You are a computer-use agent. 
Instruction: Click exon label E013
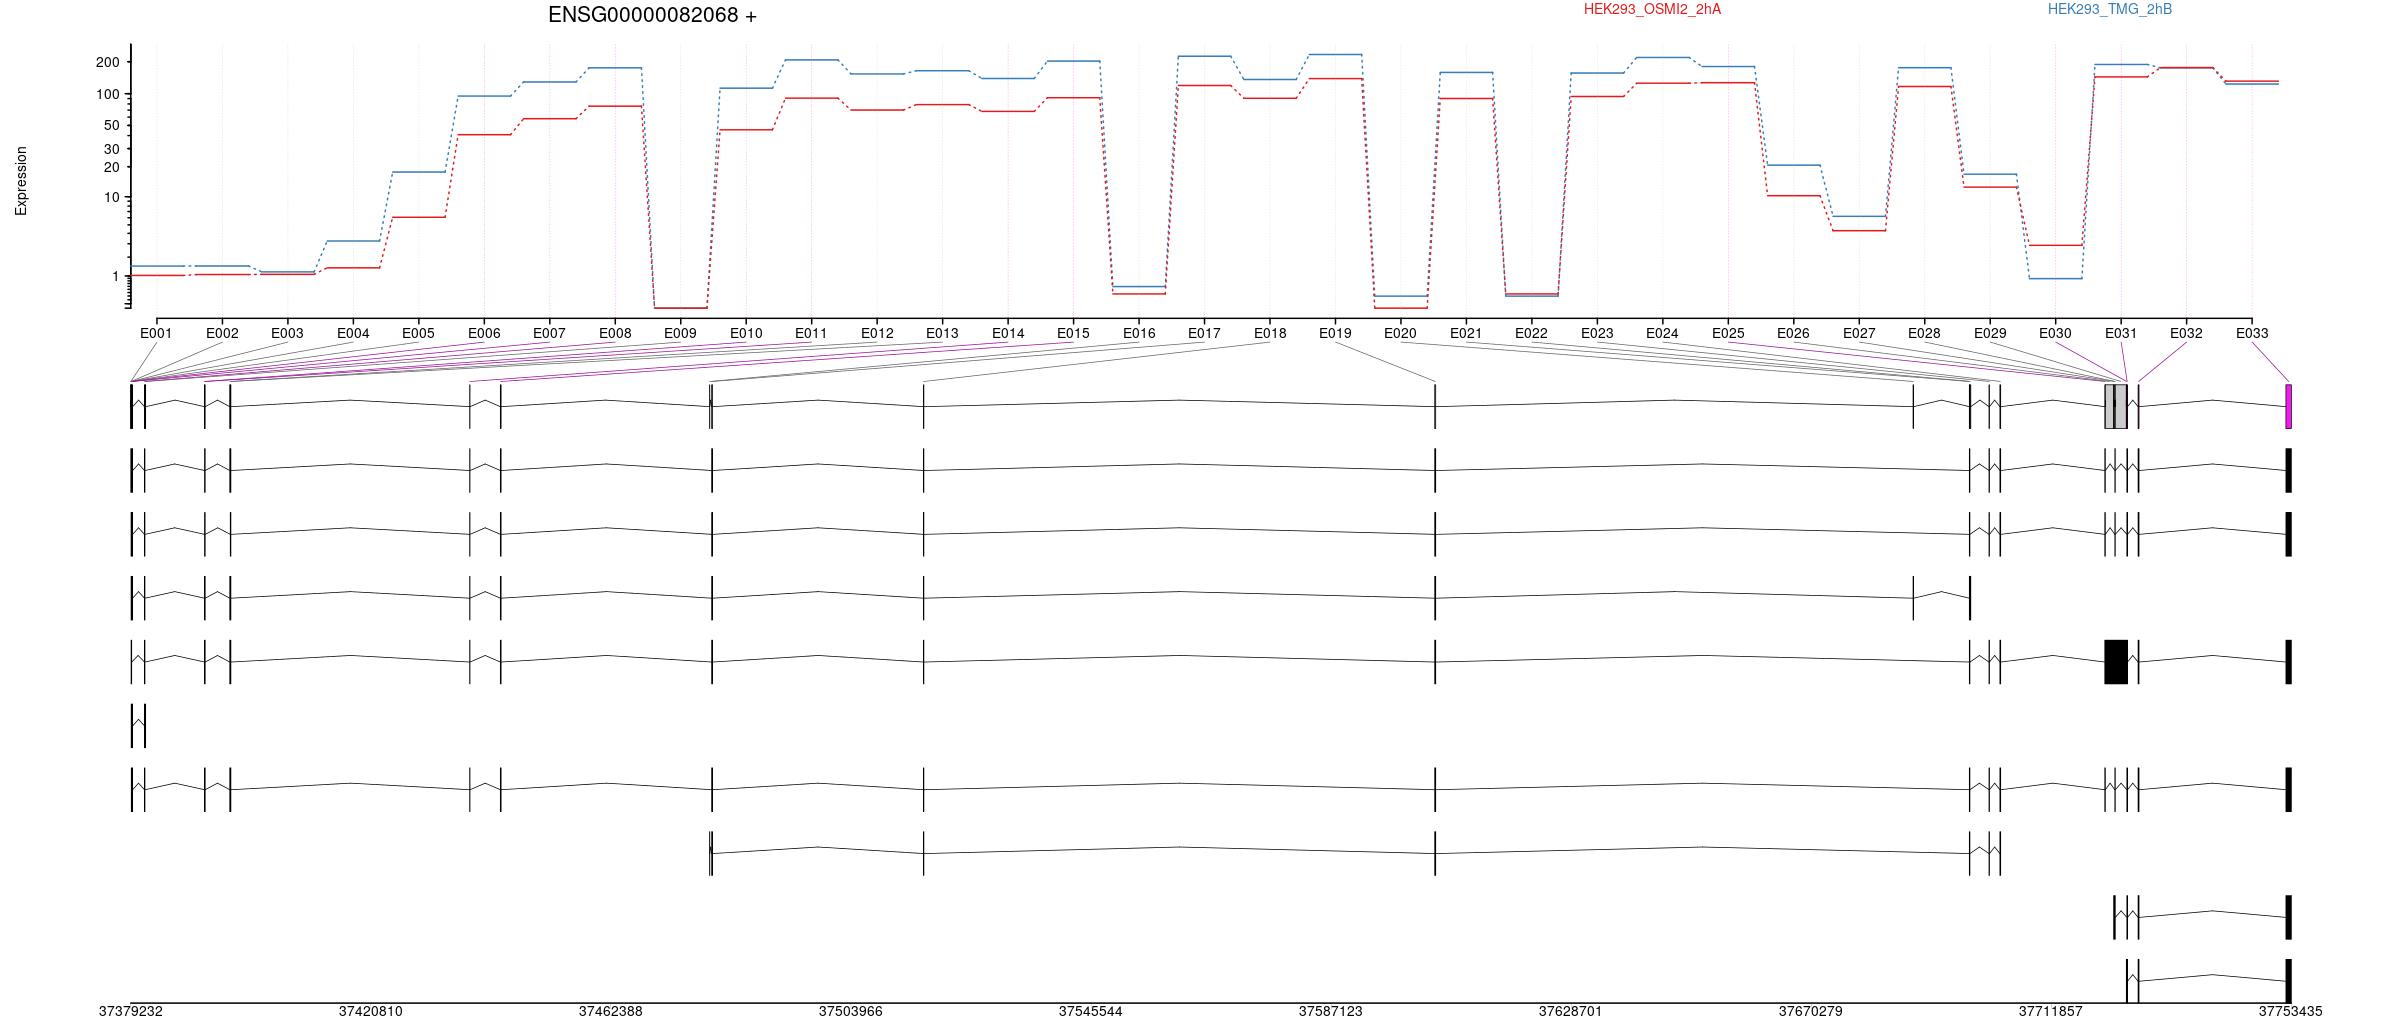942,333
